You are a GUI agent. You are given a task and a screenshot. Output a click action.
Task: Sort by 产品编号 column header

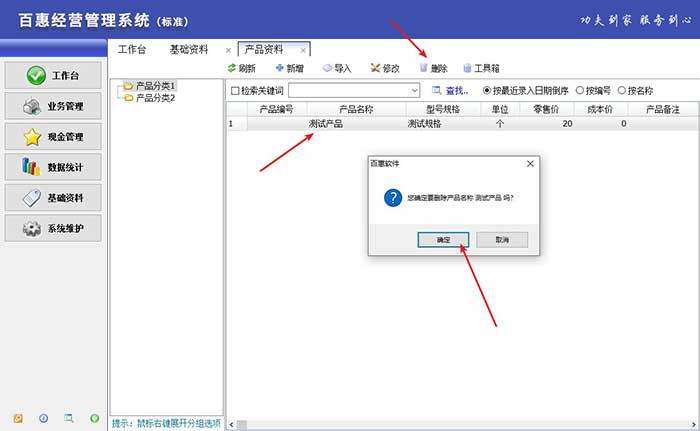coord(277,109)
